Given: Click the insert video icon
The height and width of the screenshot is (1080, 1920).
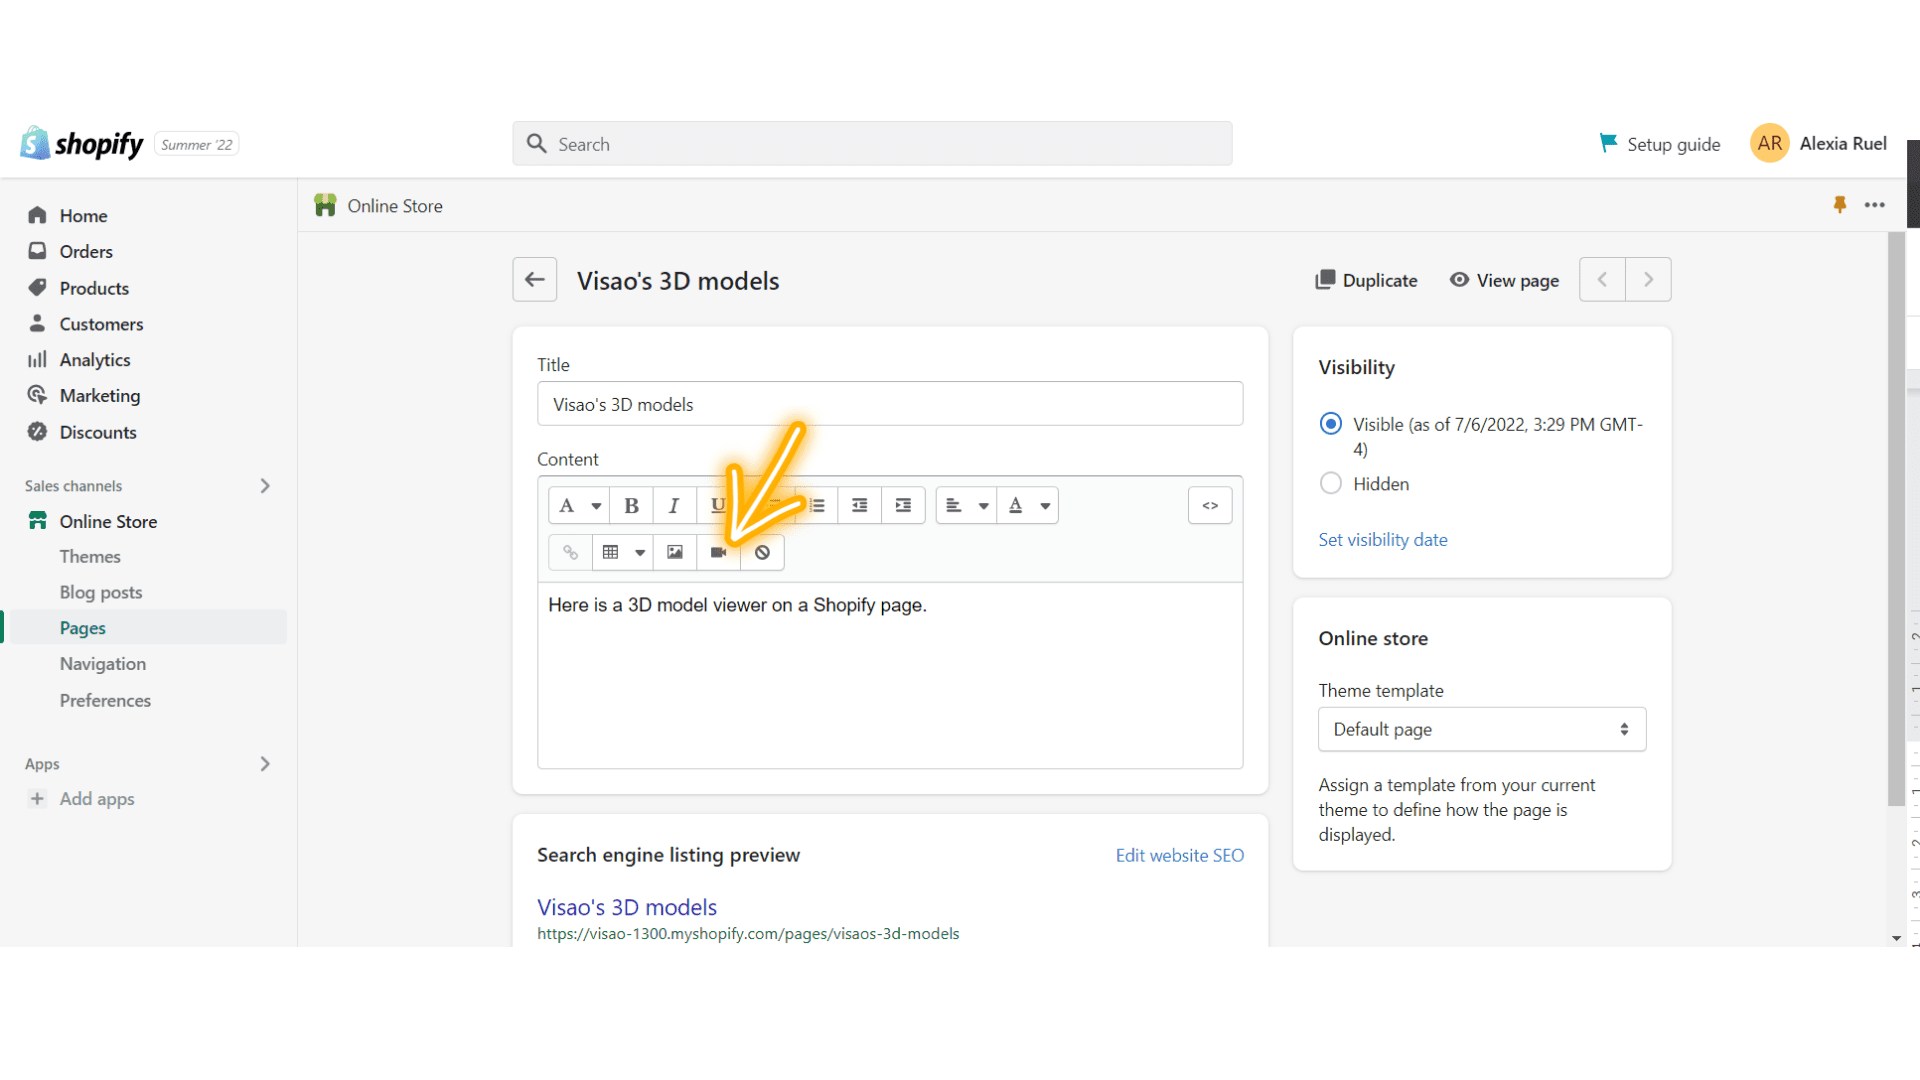Looking at the screenshot, I should [718, 552].
